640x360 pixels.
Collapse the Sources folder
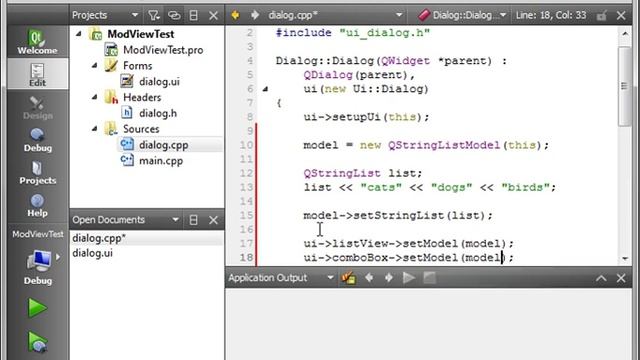click(95, 129)
